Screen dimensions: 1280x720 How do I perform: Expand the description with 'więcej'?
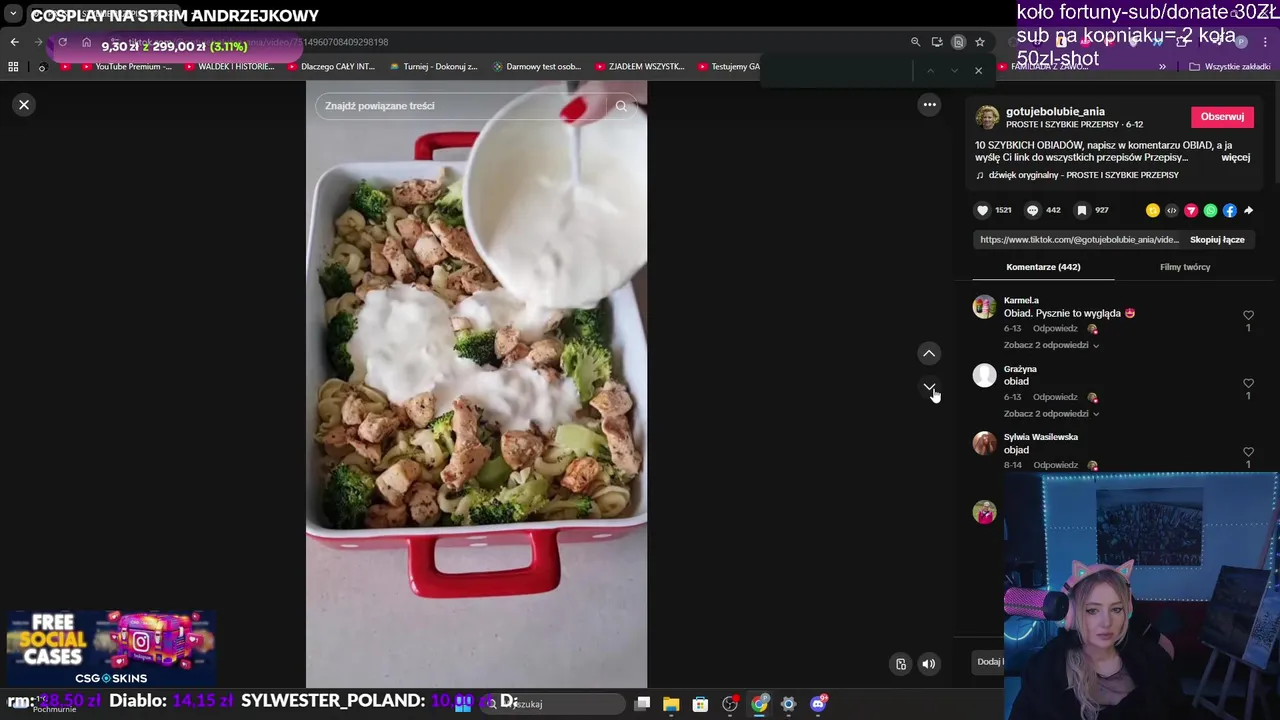tap(1236, 158)
